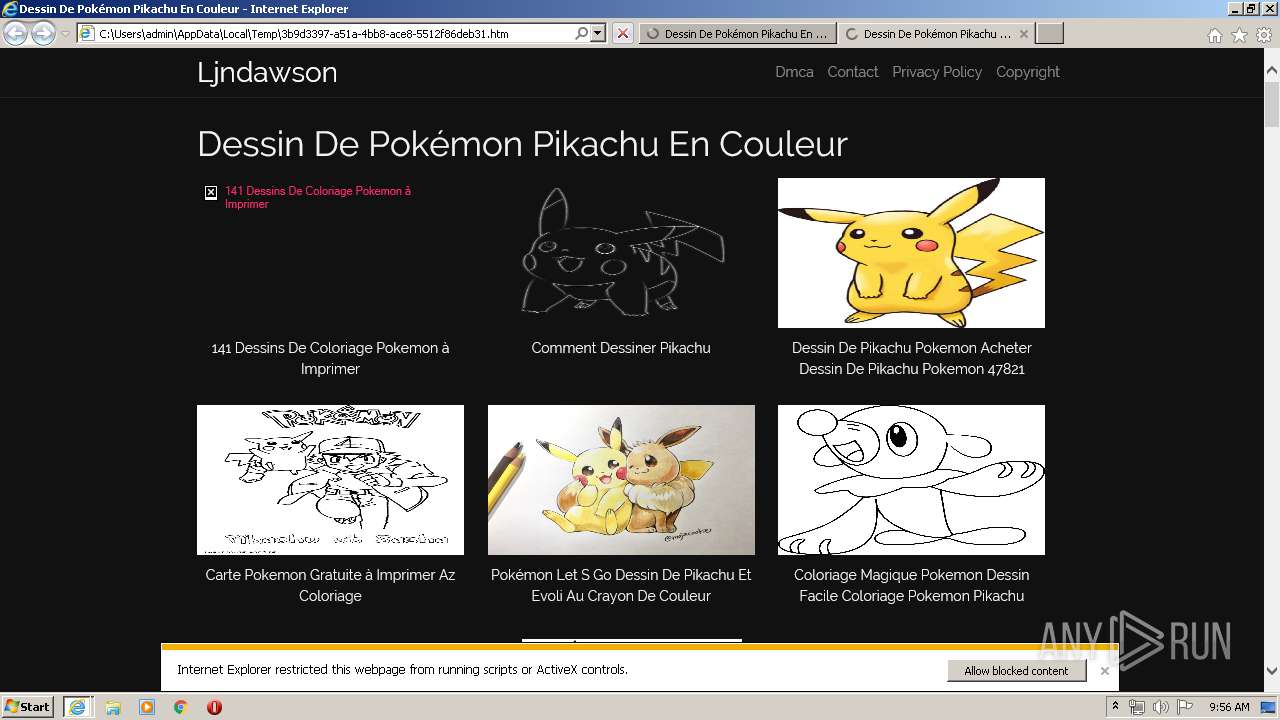The height and width of the screenshot is (720, 1280).
Task: Click the scroll down arrow of page scrollbar
Action: [1272, 671]
